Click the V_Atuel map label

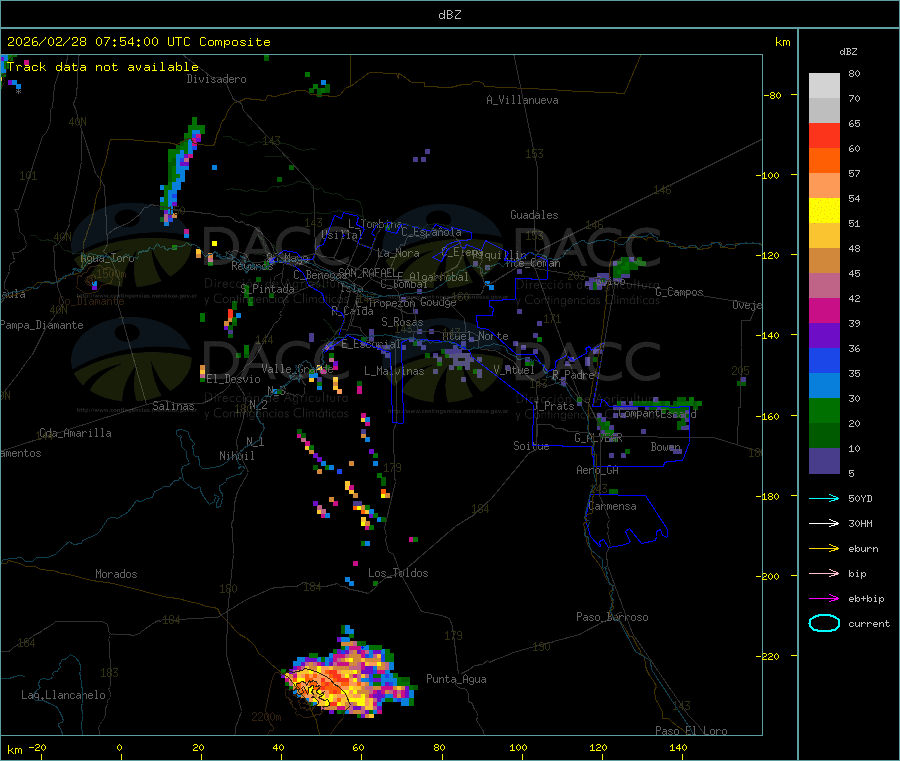[x=514, y=370]
